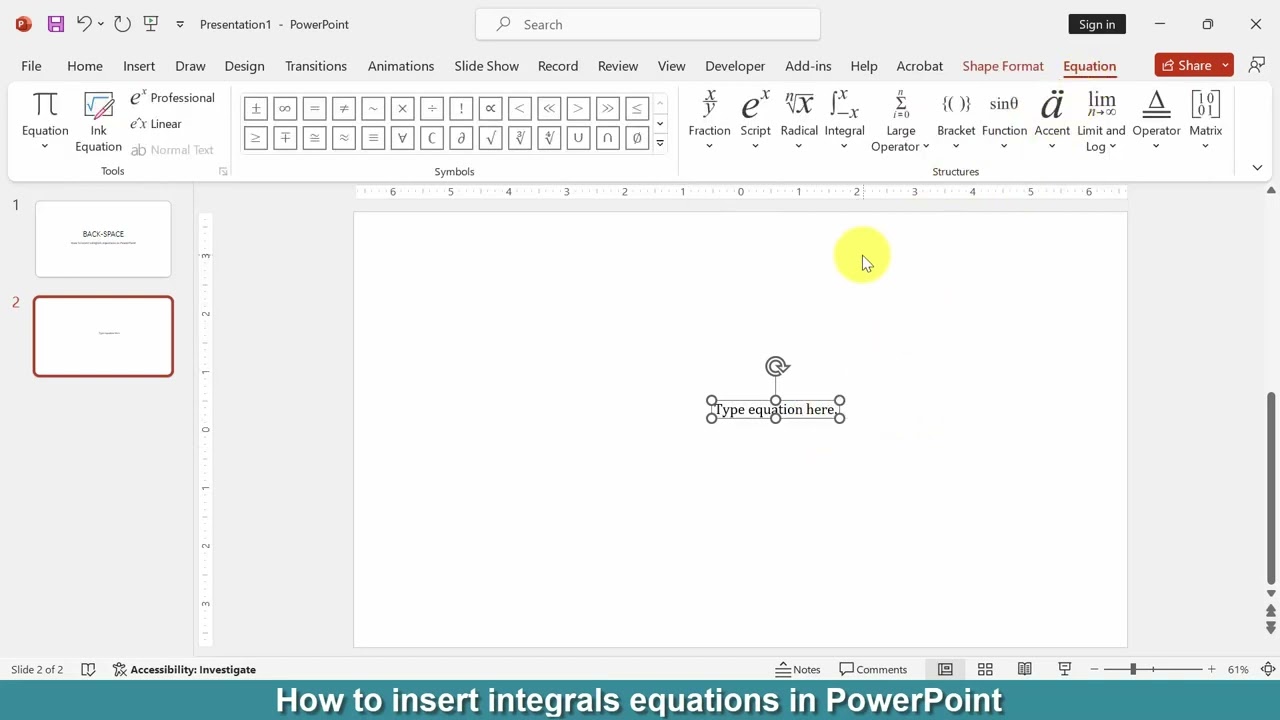Open the Integral structures dropdown
1280x720 pixels.
[x=844, y=121]
